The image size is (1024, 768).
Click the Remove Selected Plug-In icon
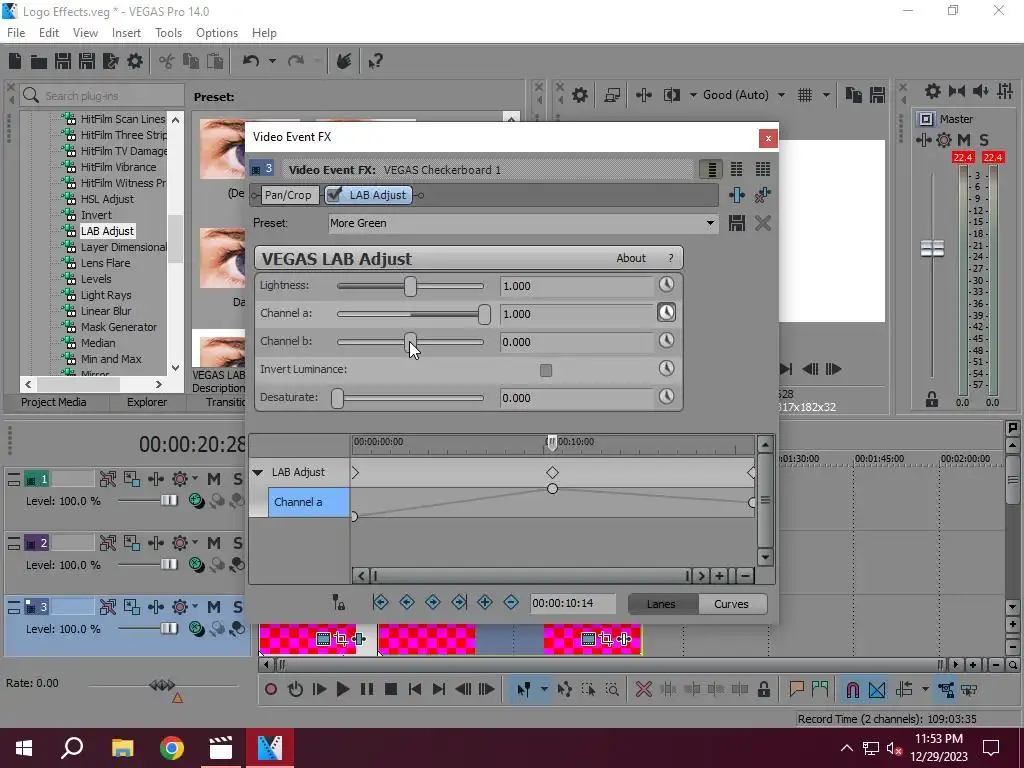point(762,195)
